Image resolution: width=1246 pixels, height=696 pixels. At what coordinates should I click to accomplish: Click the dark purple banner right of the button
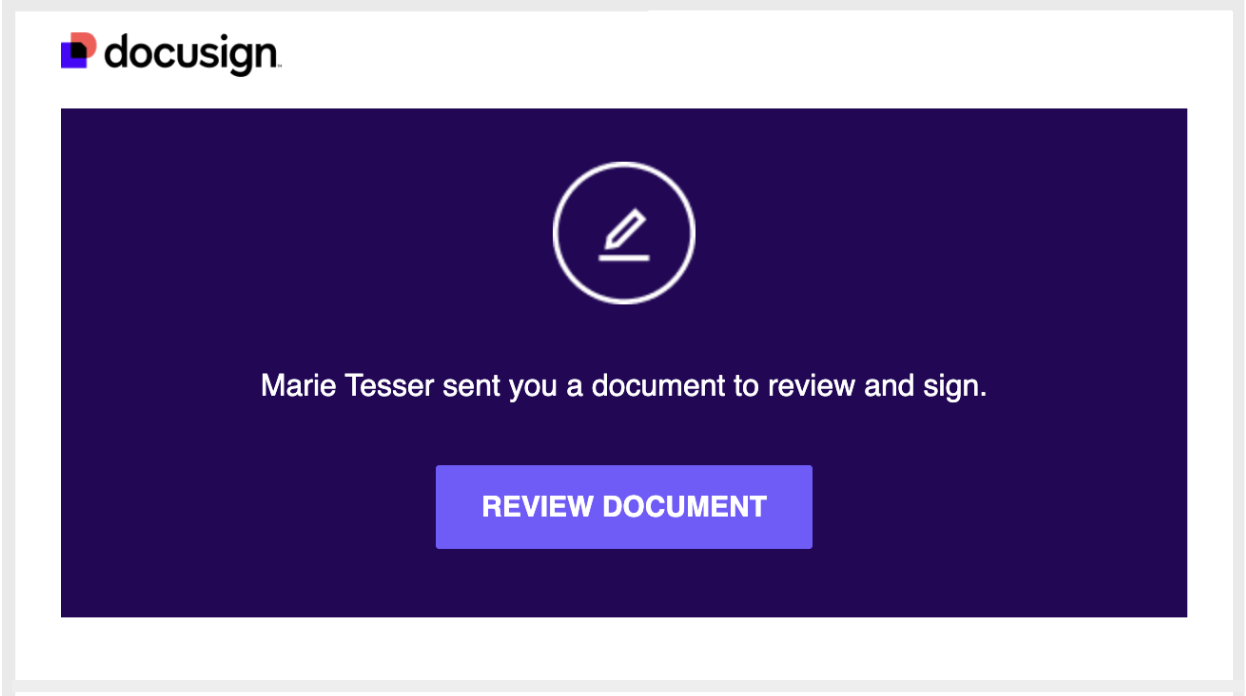pyautogui.click(x=1000, y=507)
